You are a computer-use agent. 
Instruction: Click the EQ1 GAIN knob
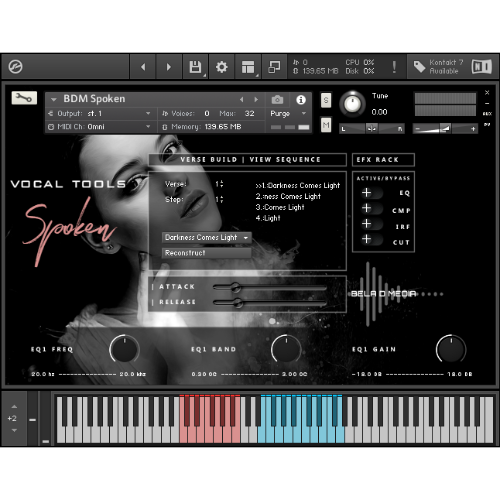point(451,349)
